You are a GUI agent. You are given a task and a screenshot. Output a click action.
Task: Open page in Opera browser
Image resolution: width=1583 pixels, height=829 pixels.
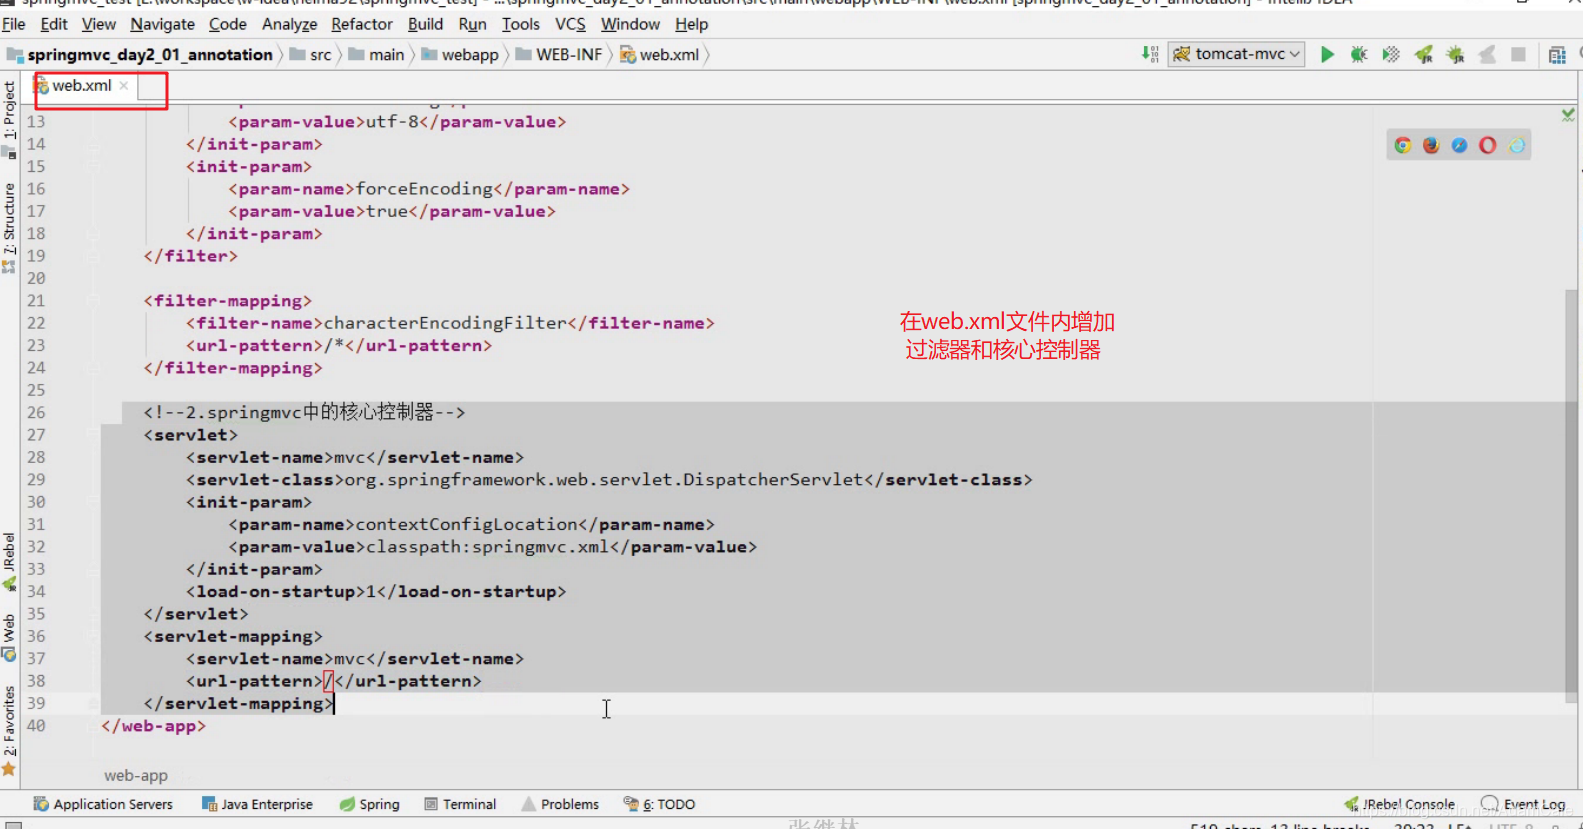pyautogui.click(x=1488, y=146)
